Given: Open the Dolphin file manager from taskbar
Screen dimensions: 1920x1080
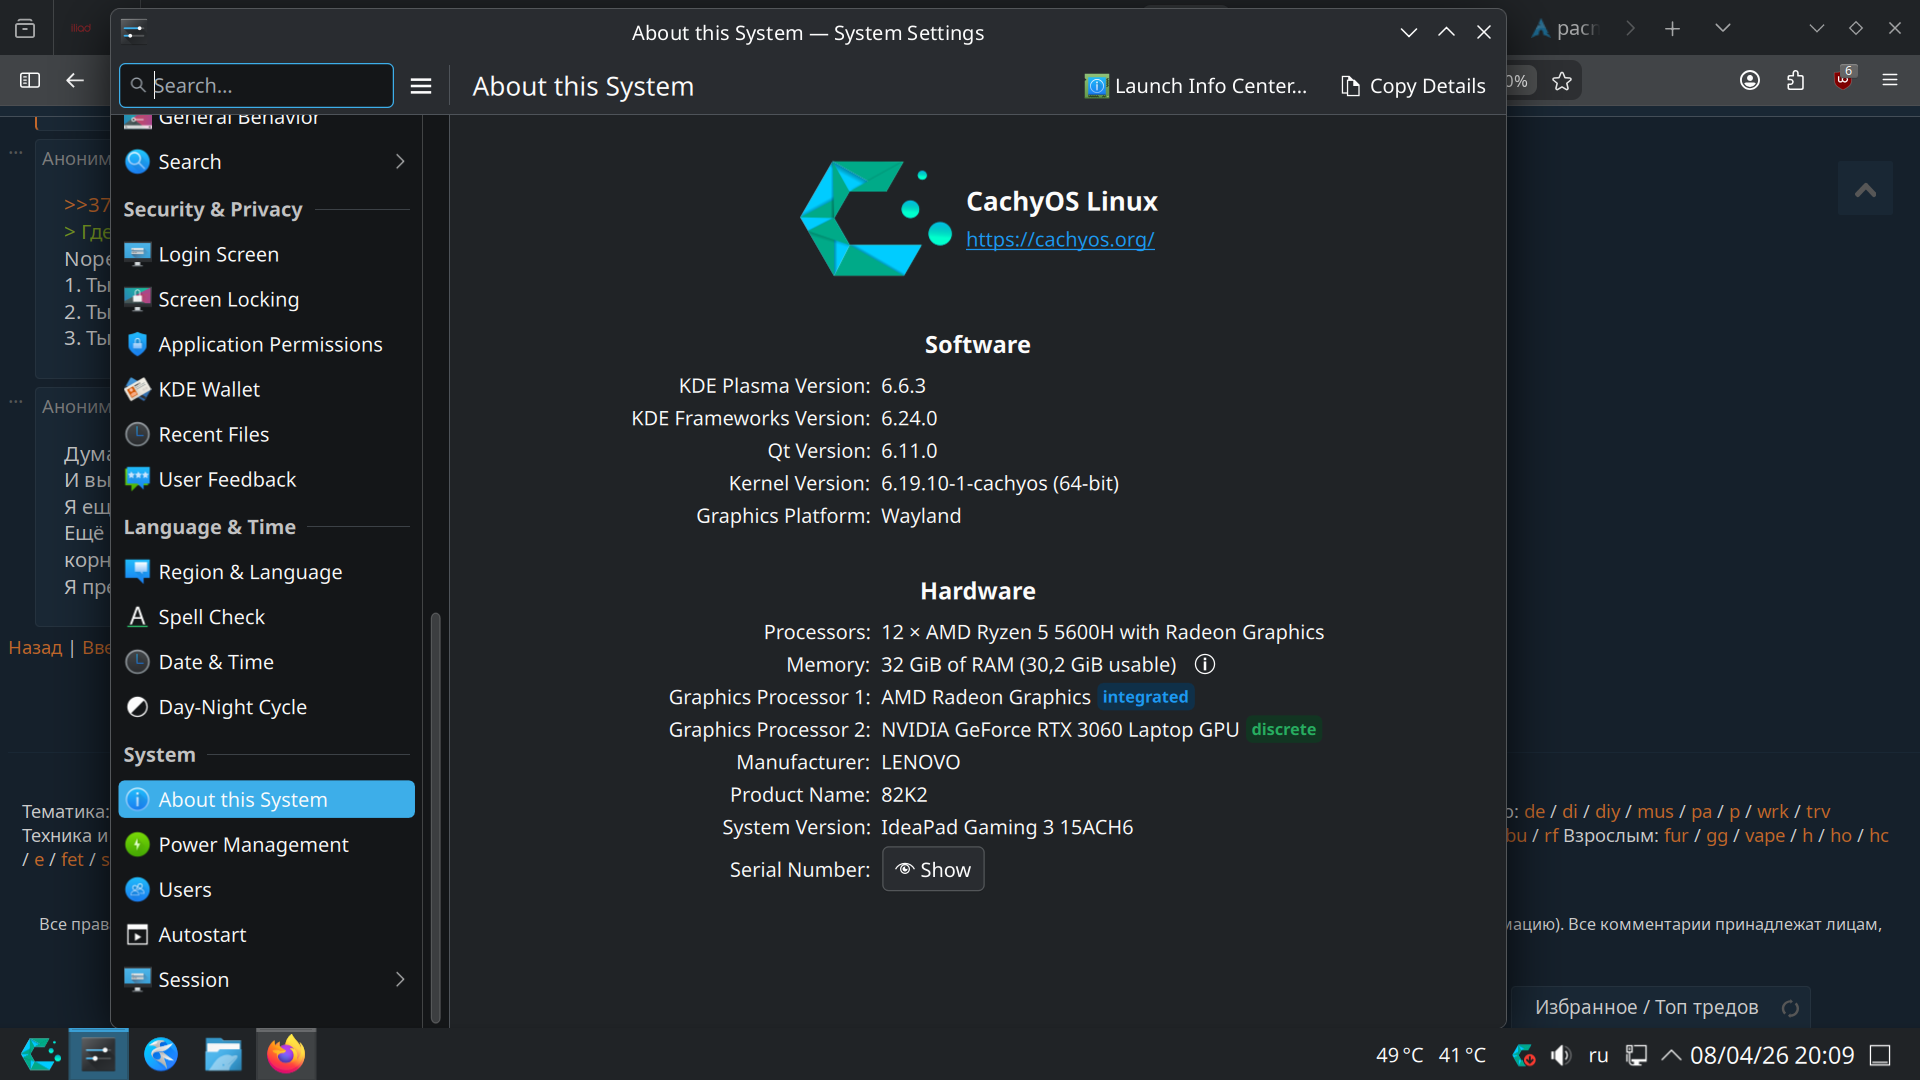Looking at the screenshot, I should tap(223, 1054).
